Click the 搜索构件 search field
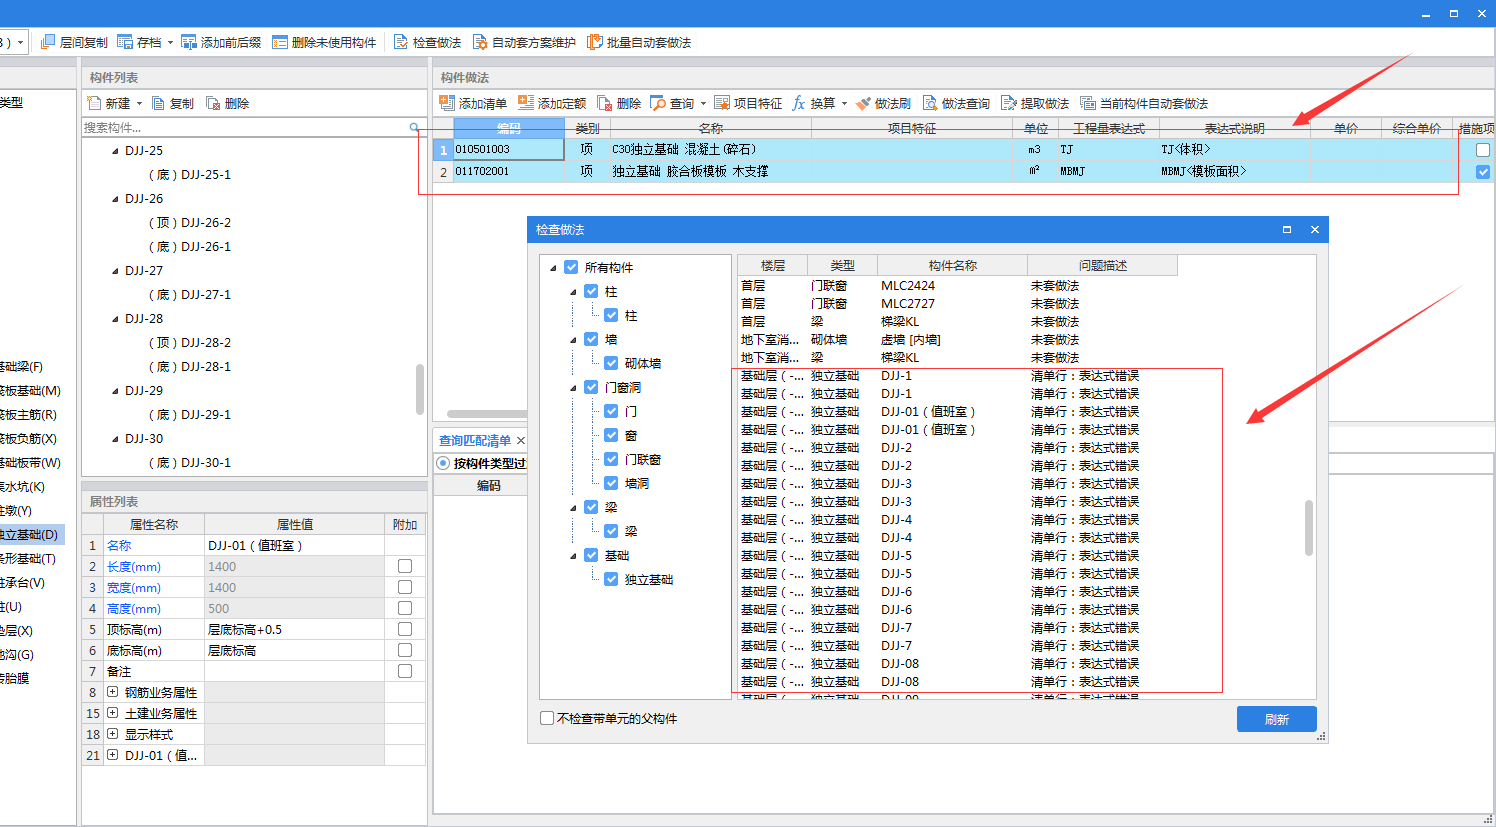This screenshot has height=827, width=1496. pyautogui.click(x=245, y=127)
